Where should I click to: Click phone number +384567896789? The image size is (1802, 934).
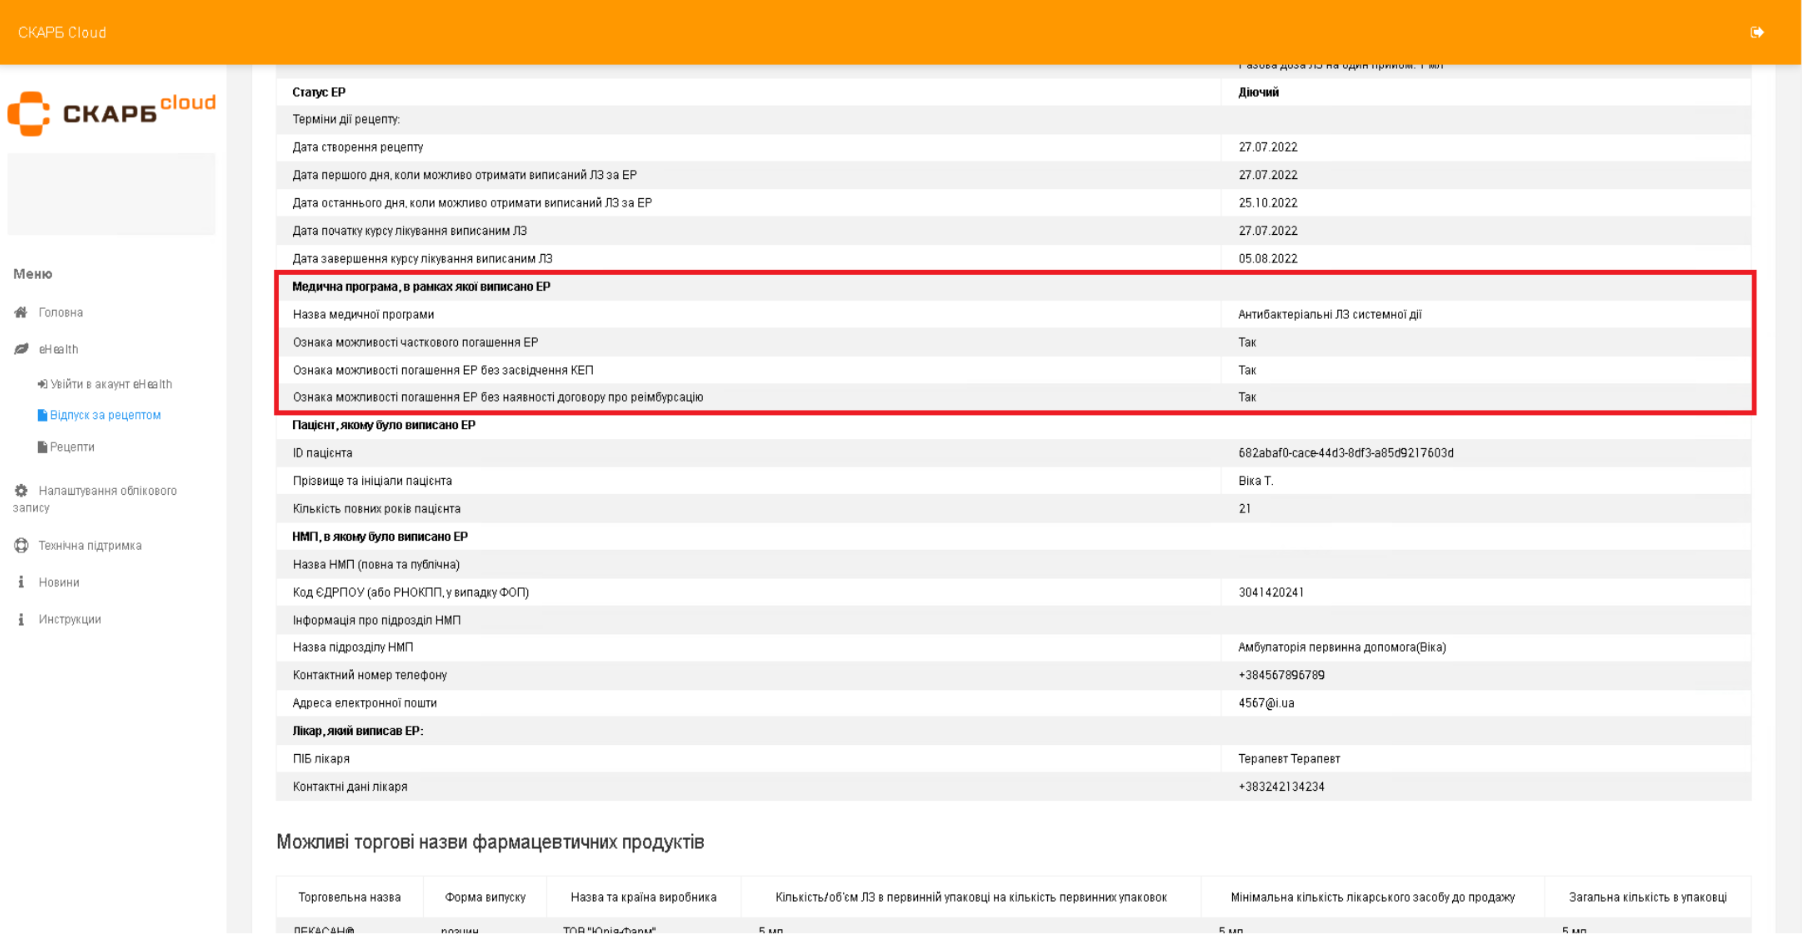[1281, 675]
